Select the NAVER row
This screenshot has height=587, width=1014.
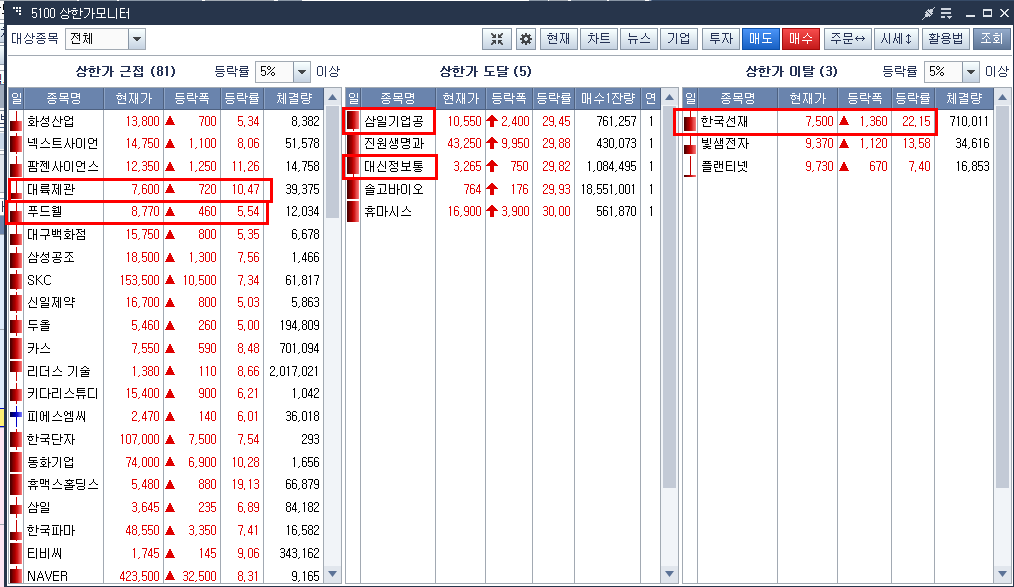pos(166,575)
